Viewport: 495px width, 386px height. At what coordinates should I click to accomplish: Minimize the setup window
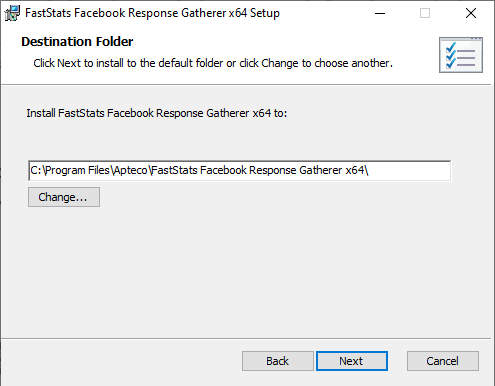(380, 13)
